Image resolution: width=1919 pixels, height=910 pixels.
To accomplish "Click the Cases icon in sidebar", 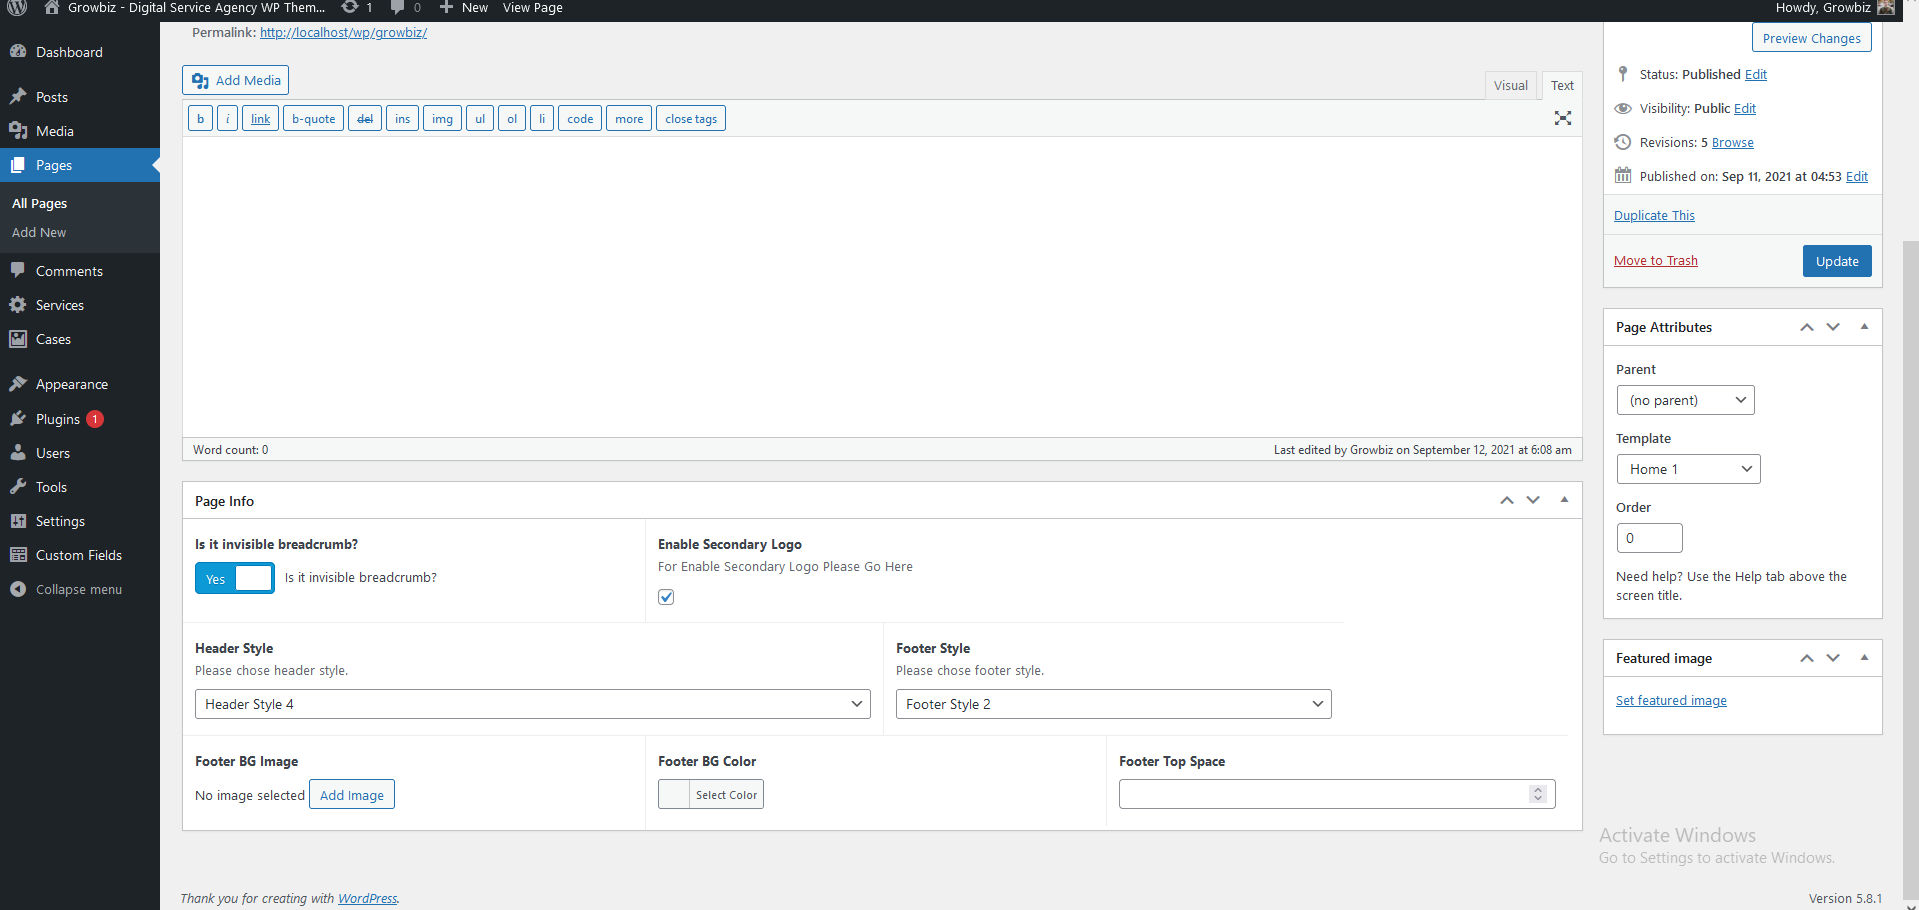I will 18,338.
